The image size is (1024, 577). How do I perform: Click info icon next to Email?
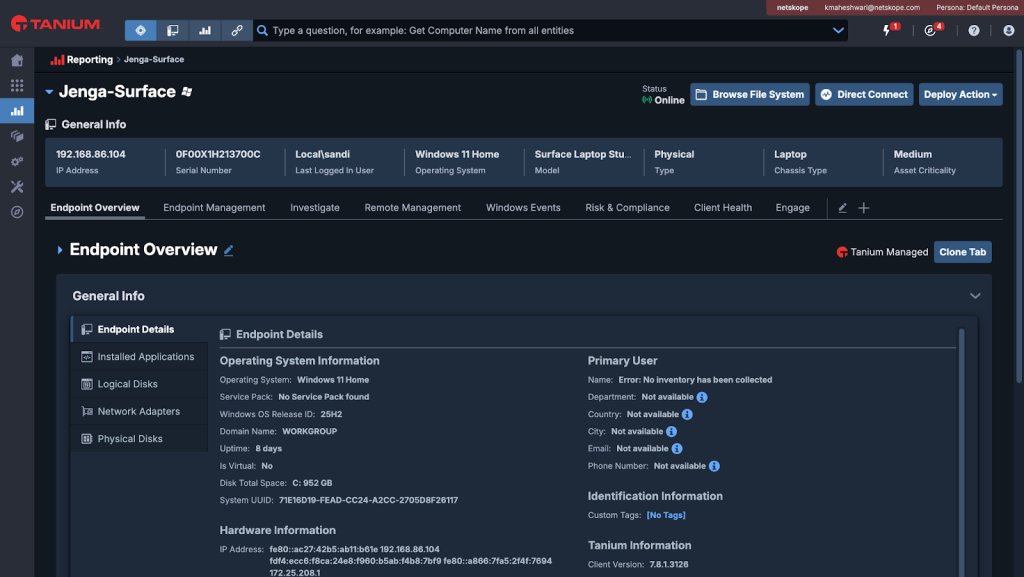coord(677,448)
